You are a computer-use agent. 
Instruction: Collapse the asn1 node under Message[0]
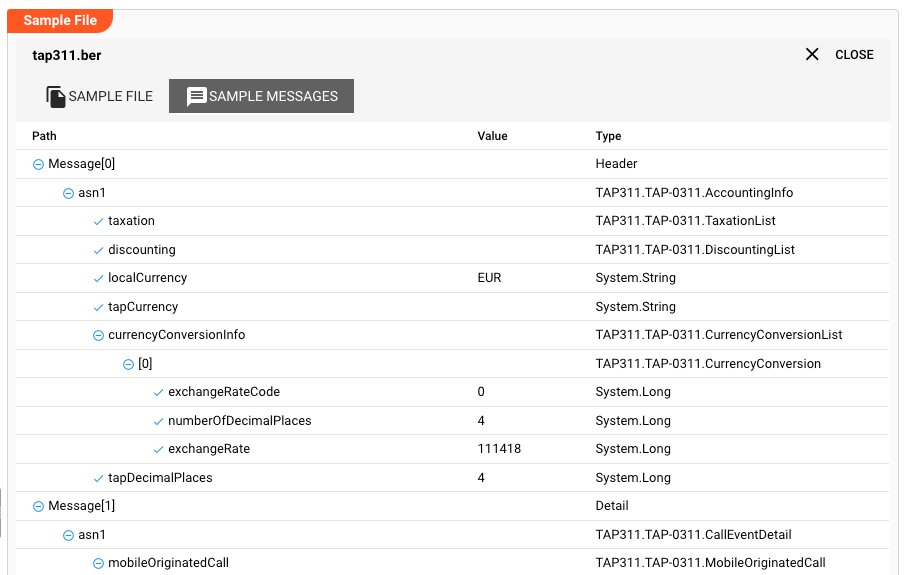pos(68,193)
